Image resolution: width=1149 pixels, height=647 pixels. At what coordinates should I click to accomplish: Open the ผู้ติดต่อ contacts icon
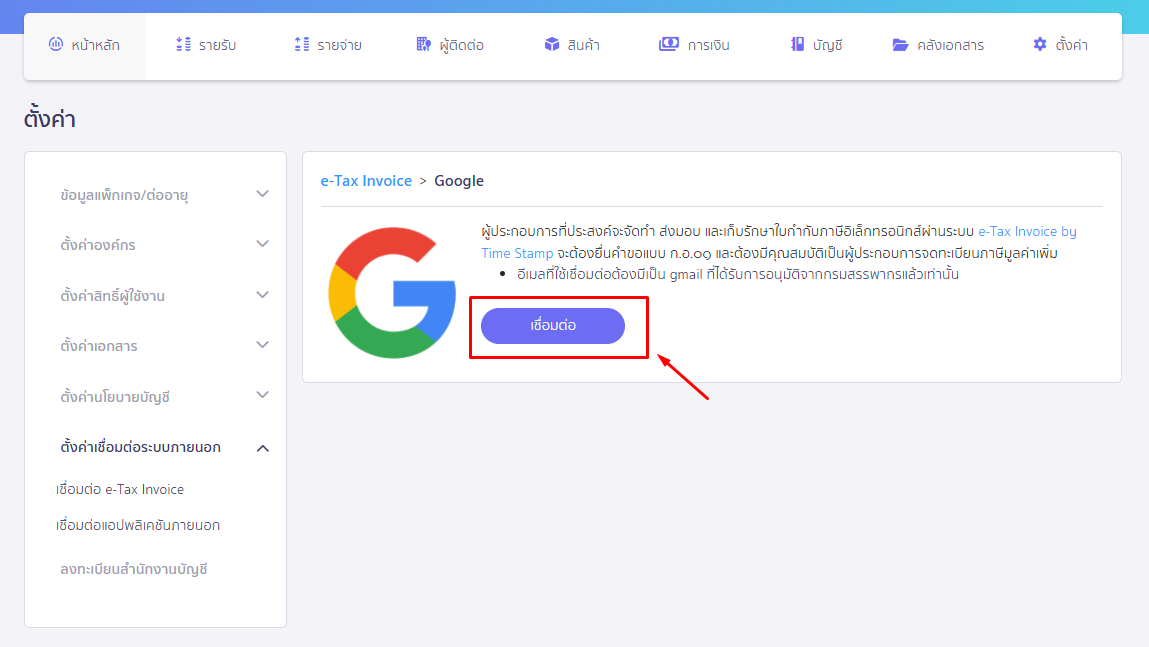click(x=424, y=44)
